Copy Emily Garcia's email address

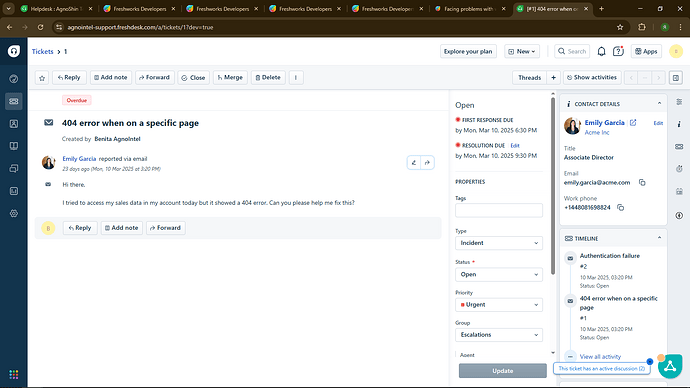pyautogui.click(x=642, y=182)
